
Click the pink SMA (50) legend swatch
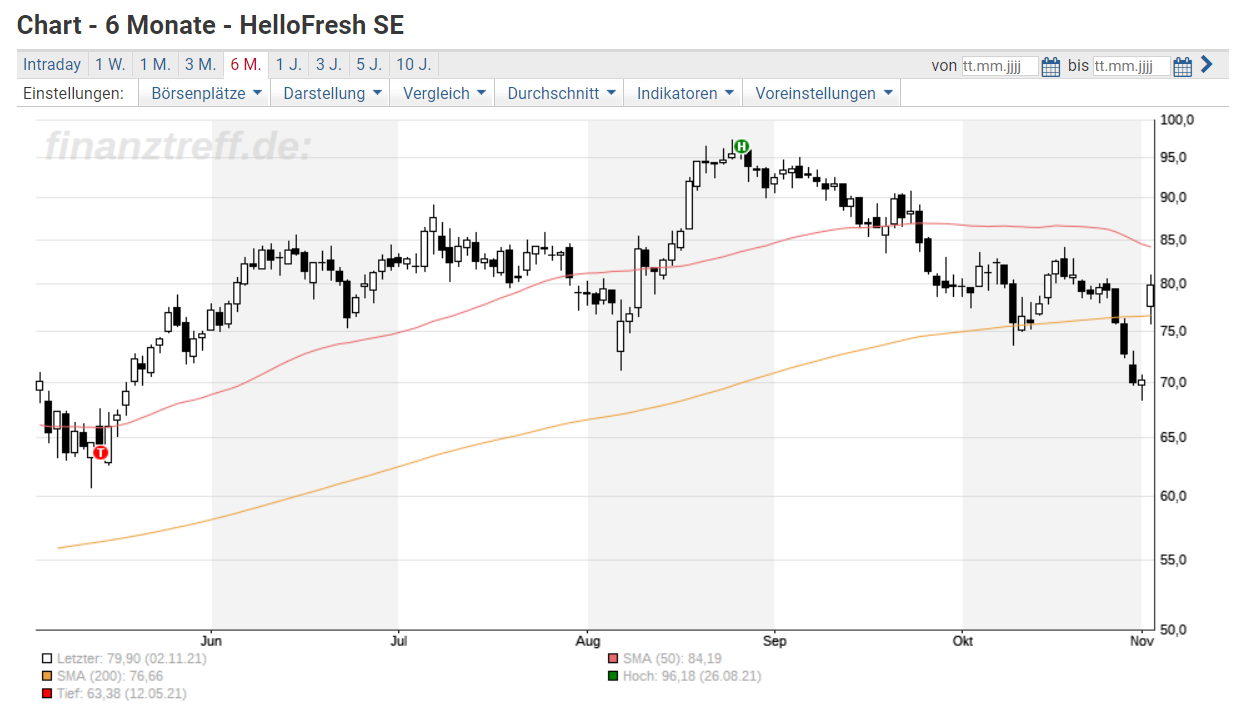[x=613, y=659]
